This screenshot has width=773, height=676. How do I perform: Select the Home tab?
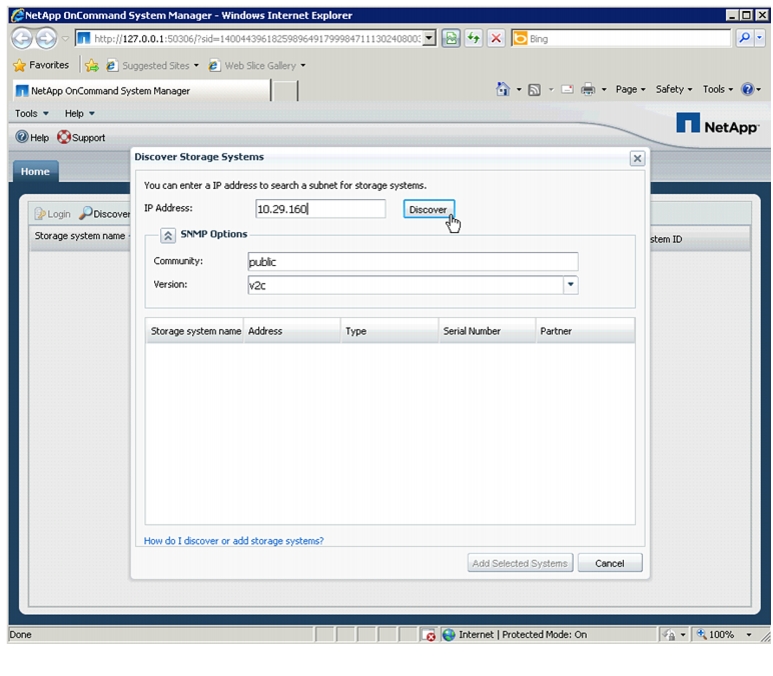[x=35, y=172]
